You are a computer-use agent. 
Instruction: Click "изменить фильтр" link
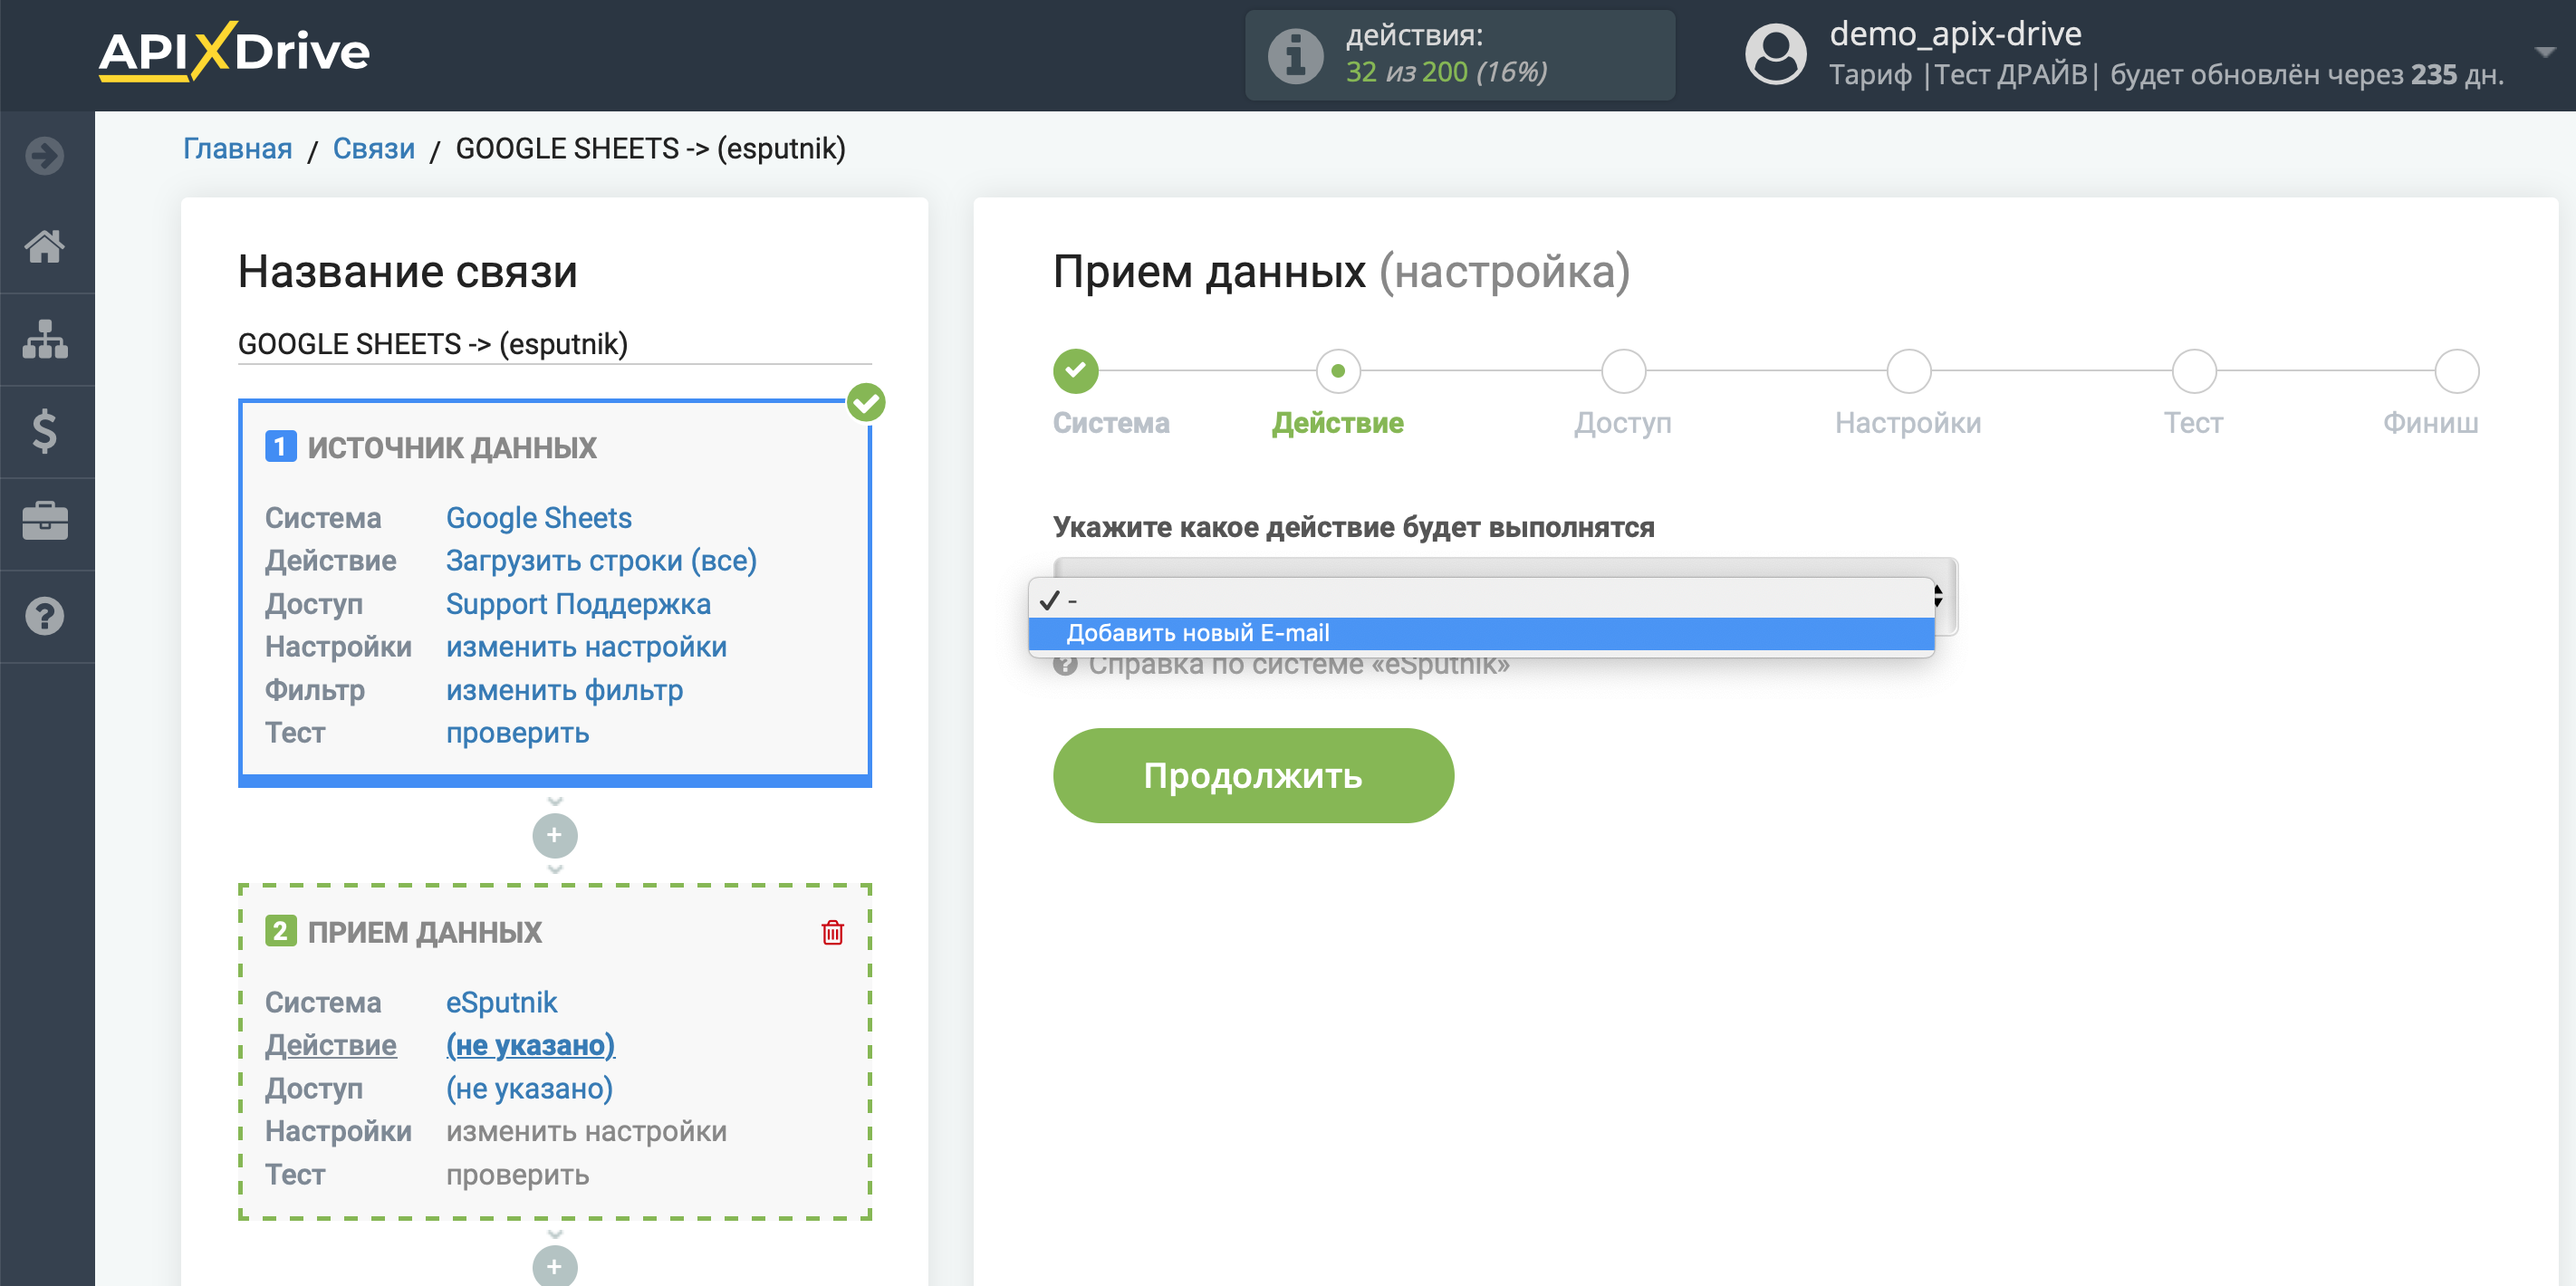pyautogui.click(x=564, y=690)
